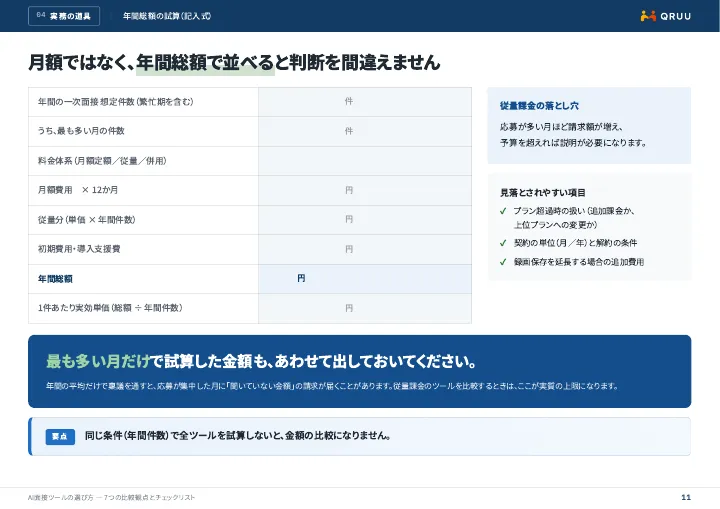Click header text 年間総額の試算(記入式)
This screenshot has height=509, width=720.
(x=167, y=16)
